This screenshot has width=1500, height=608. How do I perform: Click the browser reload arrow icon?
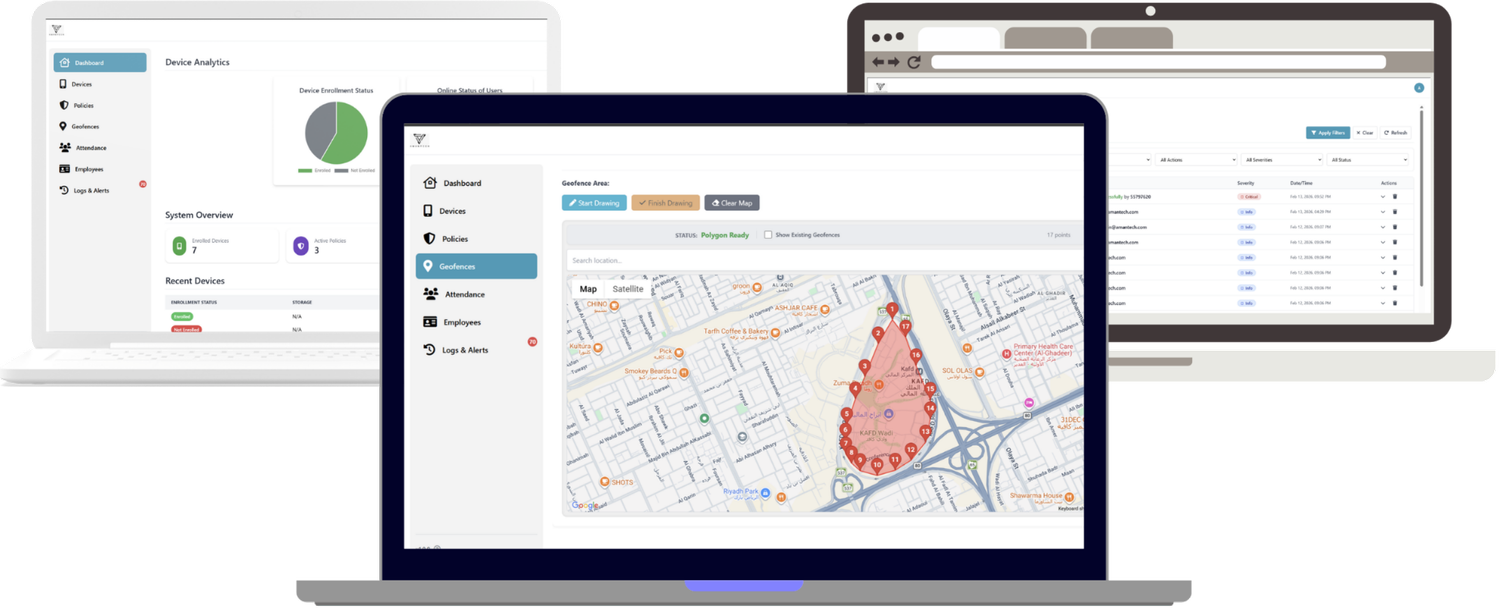point(914,62)
